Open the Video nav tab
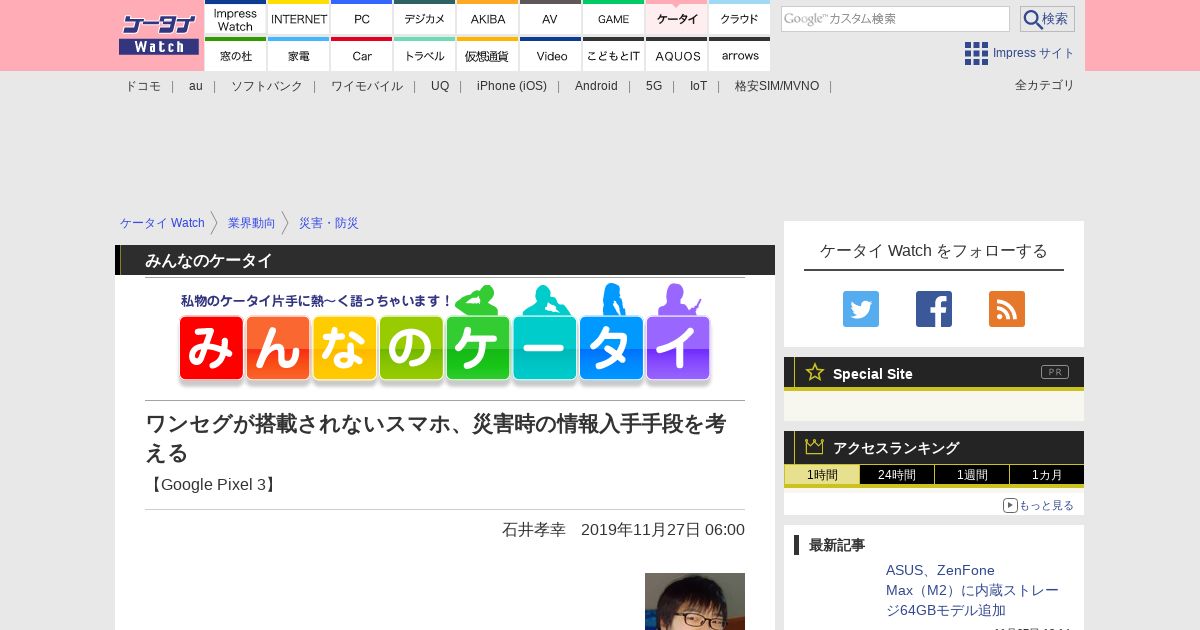The height and width of the screenshot is (630, 1200). [x=550, y=55]
